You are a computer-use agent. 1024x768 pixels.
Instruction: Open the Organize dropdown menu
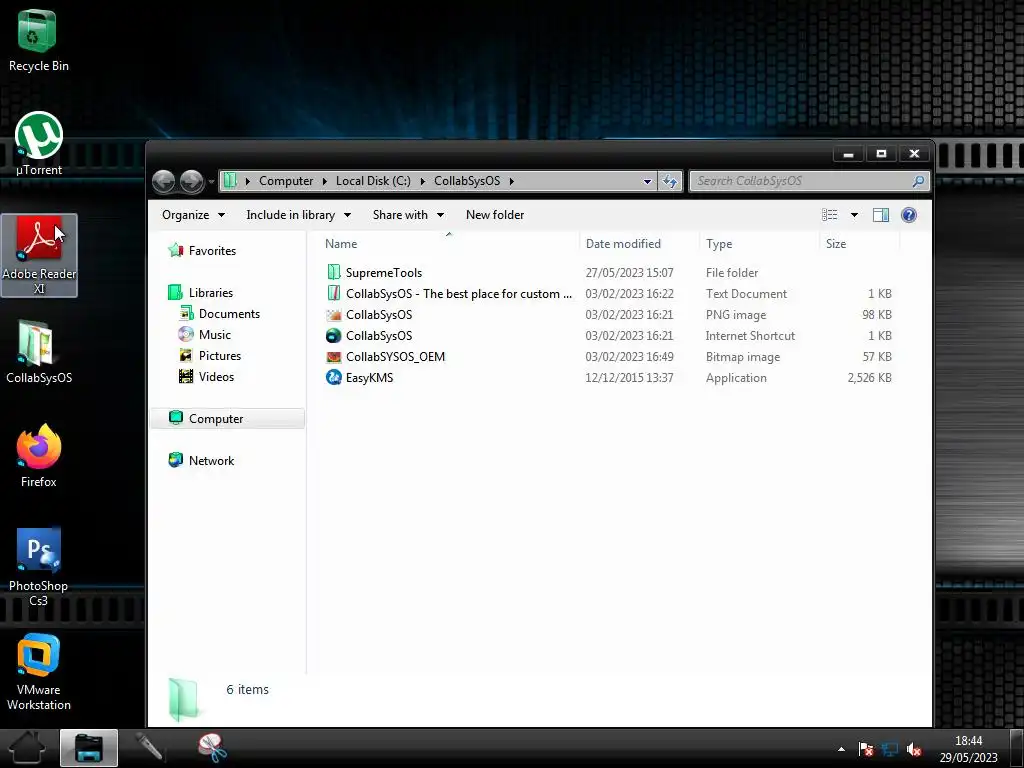click(193, 215)
